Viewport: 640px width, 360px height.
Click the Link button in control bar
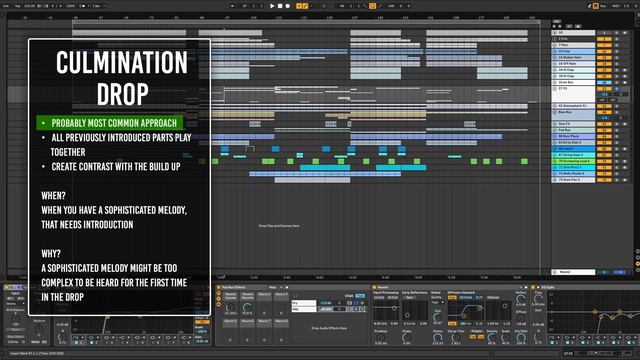pos(6,6)
